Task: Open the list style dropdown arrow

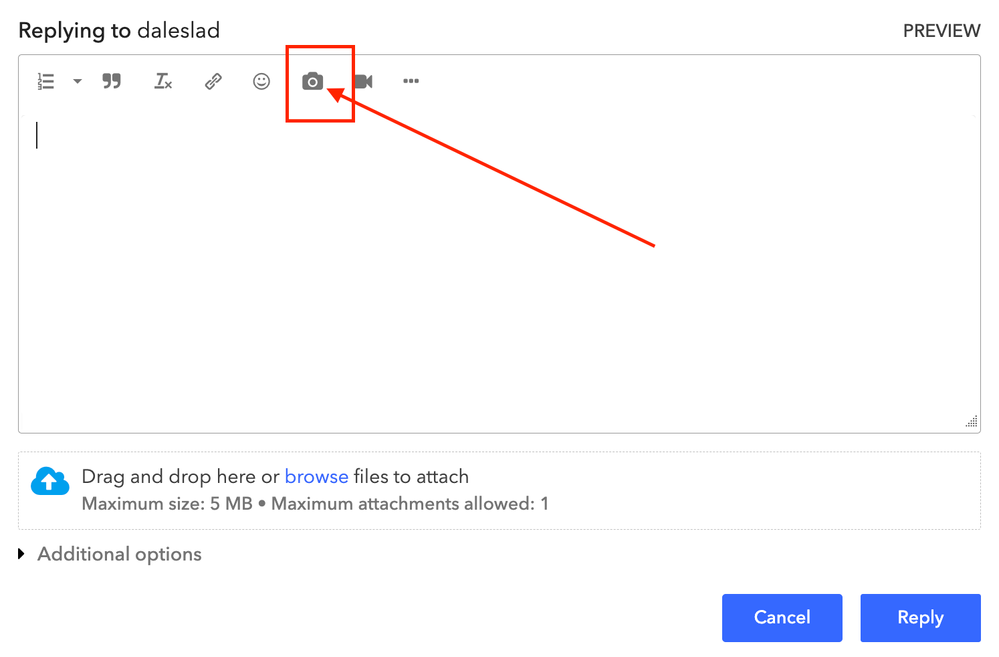Action: click(x=77, y=82)
